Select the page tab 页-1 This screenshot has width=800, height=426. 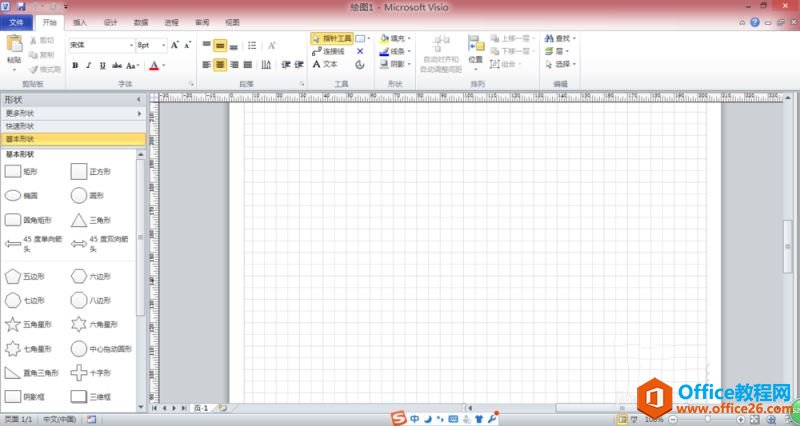[x=201, y=408]
